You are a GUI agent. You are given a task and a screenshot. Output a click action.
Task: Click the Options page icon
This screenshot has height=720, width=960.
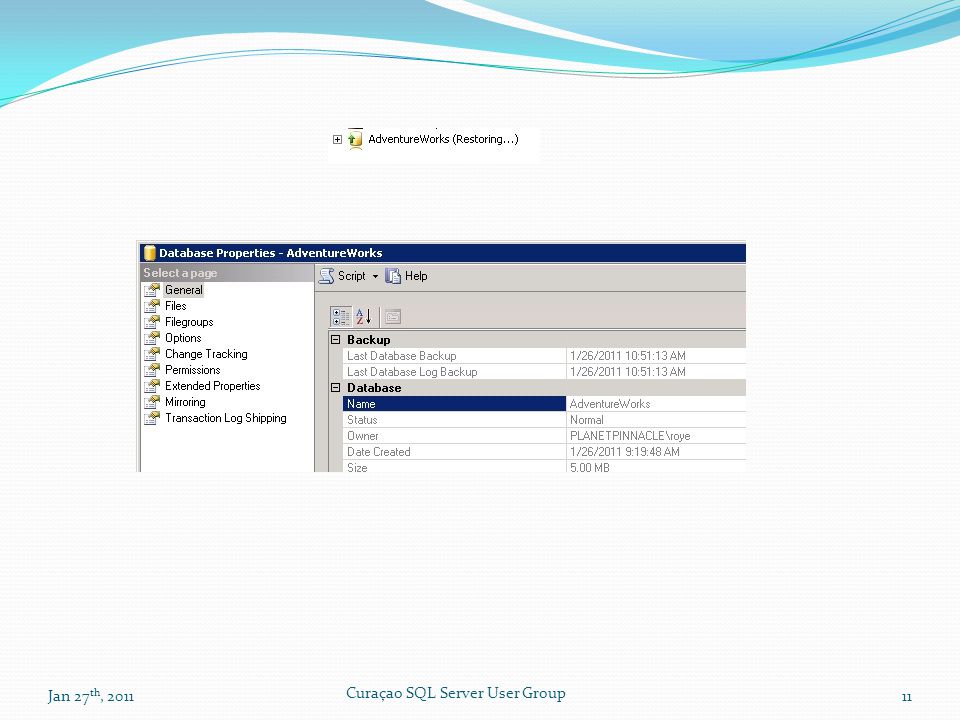(152, 338)
